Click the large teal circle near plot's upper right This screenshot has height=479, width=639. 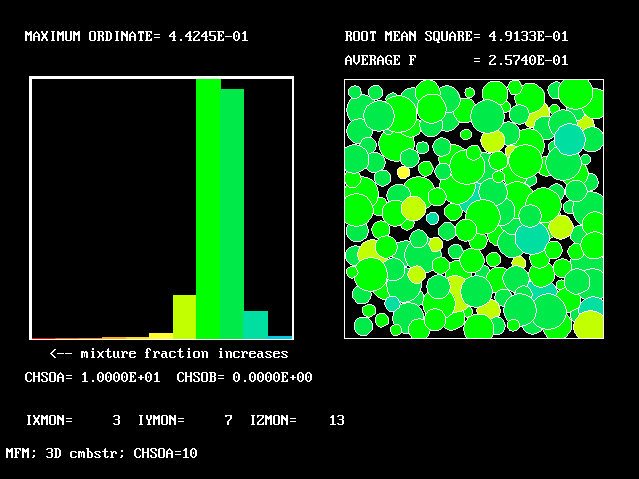568,138
